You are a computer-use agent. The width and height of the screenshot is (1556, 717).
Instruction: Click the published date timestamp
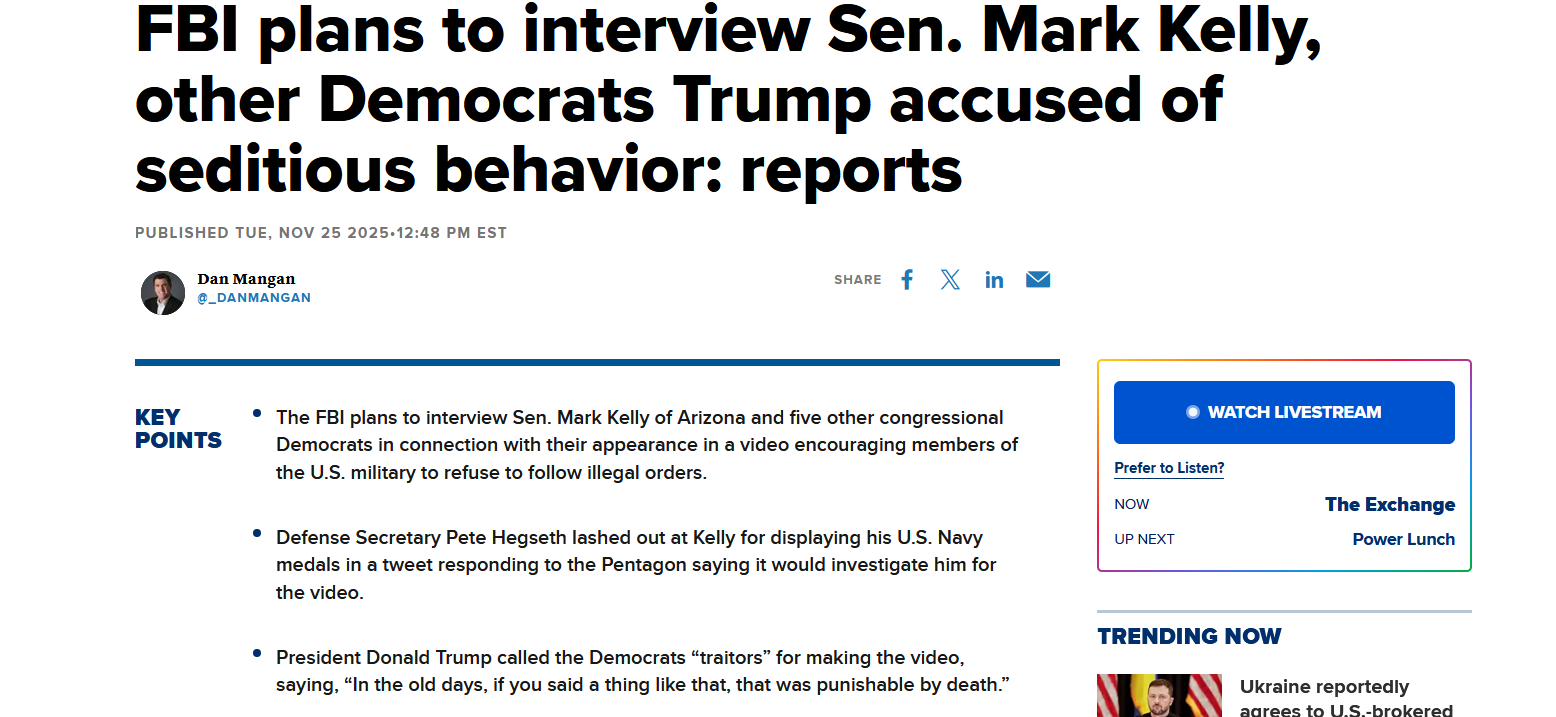pyautogui.click(x=321, y=233)
